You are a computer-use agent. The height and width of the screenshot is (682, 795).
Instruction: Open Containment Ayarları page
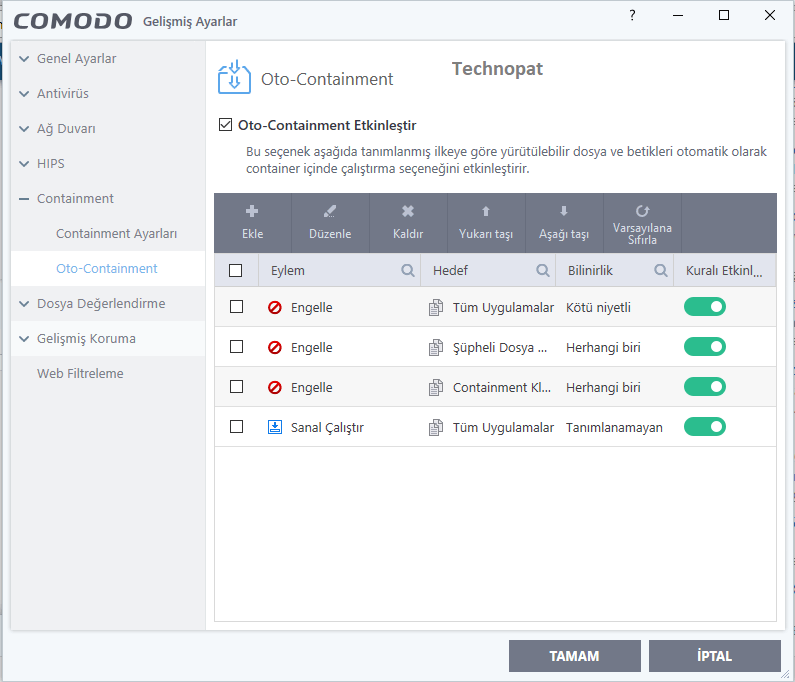(116, 233)
